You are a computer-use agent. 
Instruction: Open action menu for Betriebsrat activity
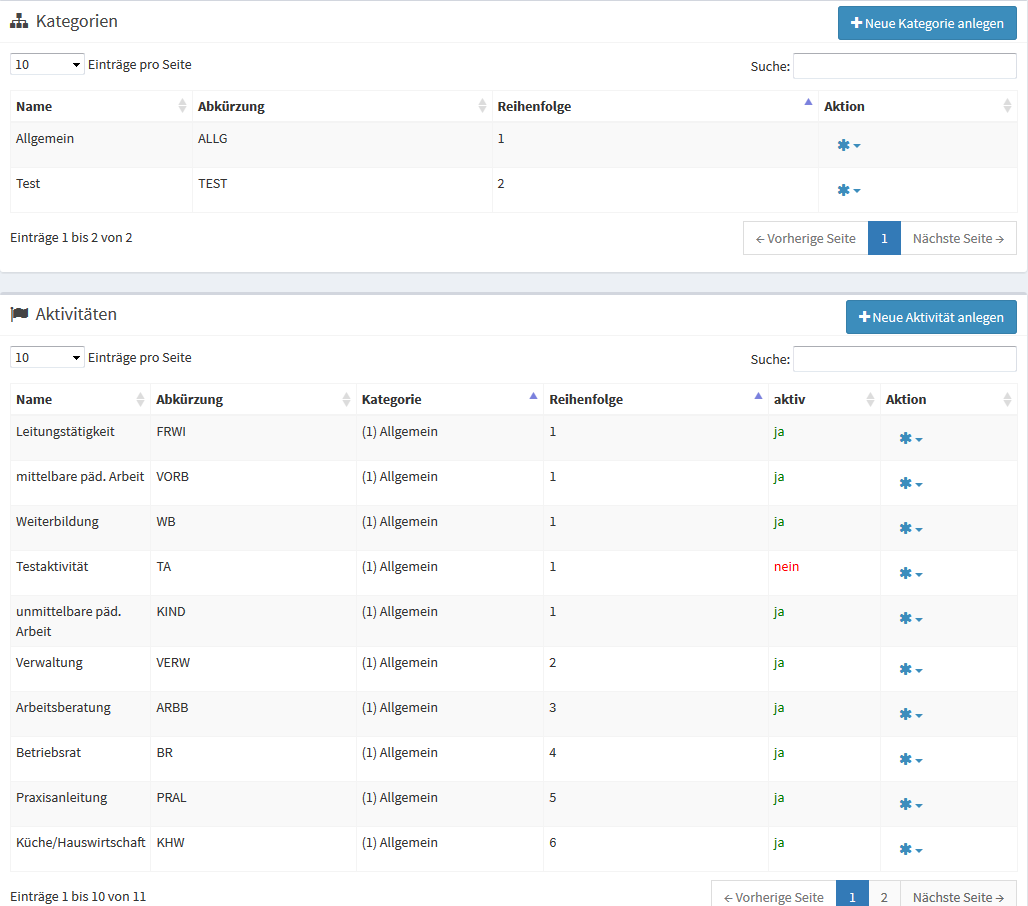click(910, 760)
